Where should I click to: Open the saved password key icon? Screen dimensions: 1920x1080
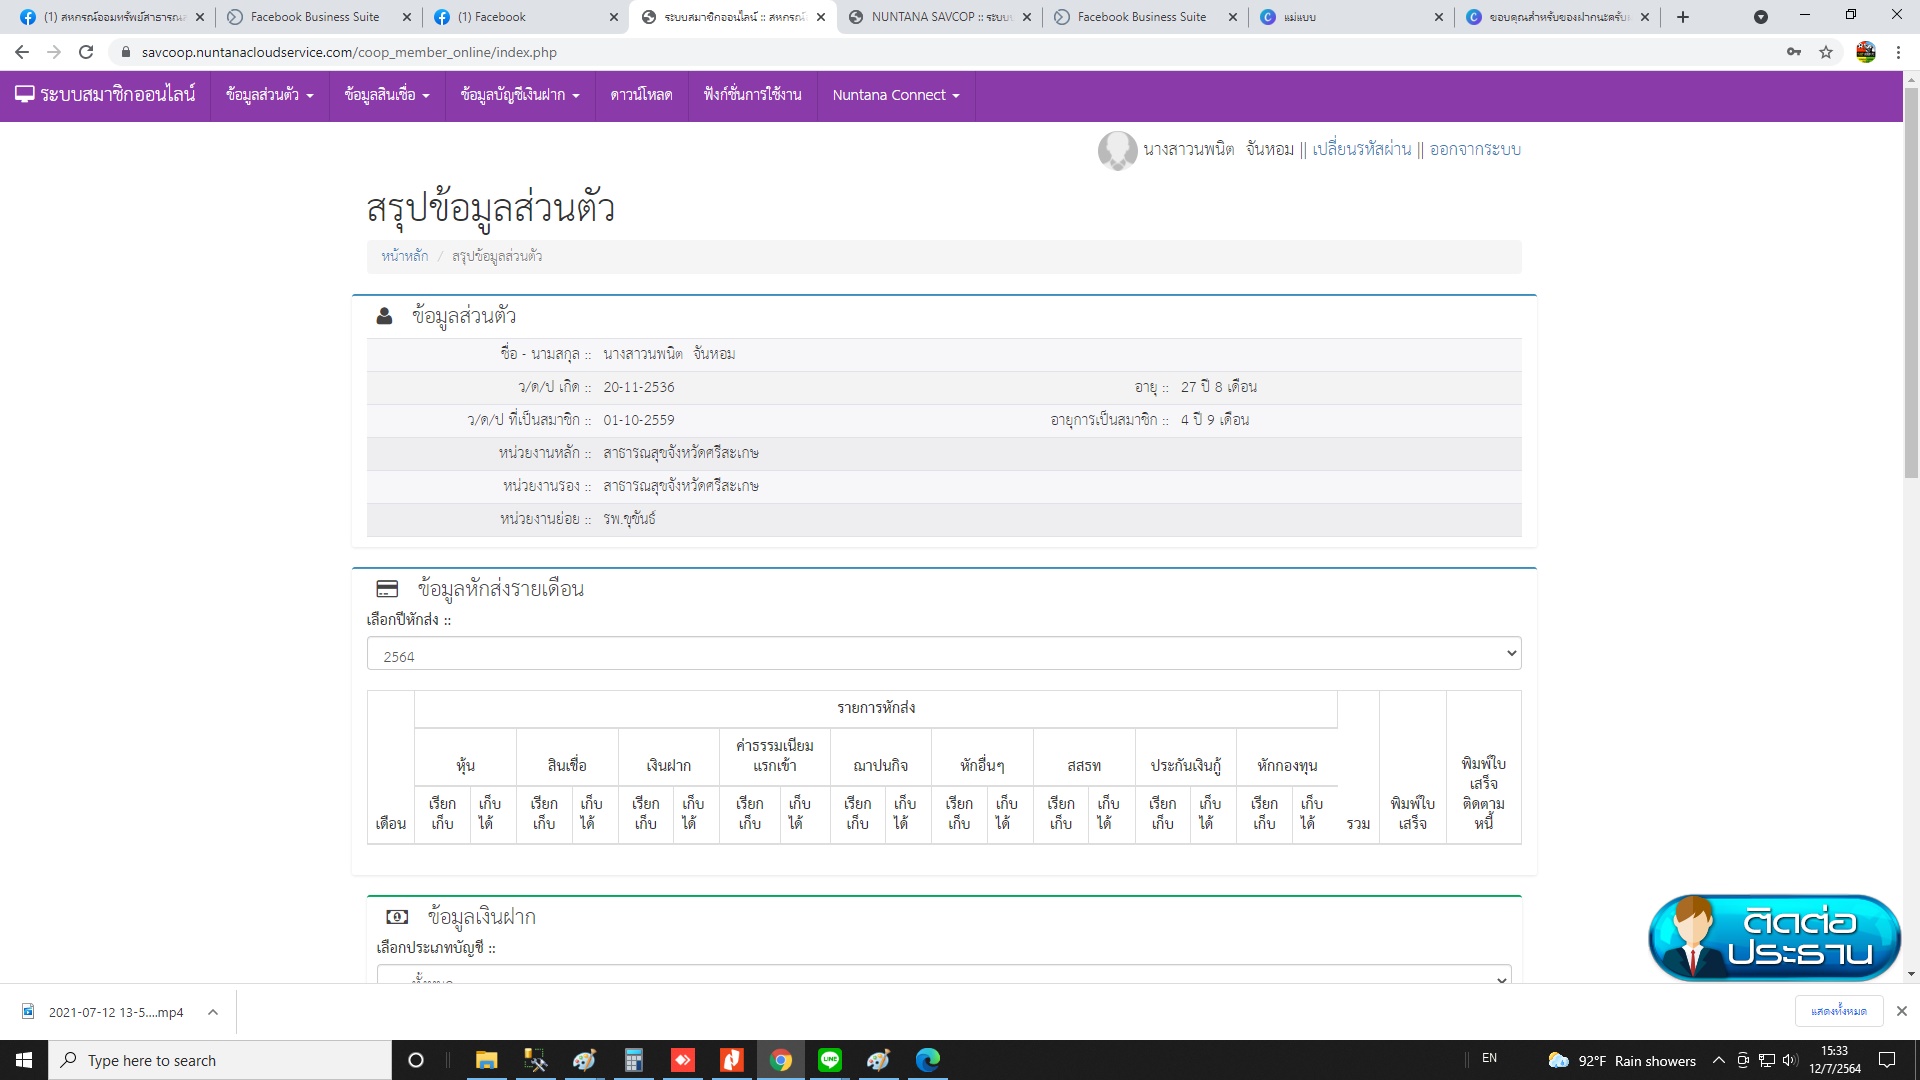point(1794,52)
